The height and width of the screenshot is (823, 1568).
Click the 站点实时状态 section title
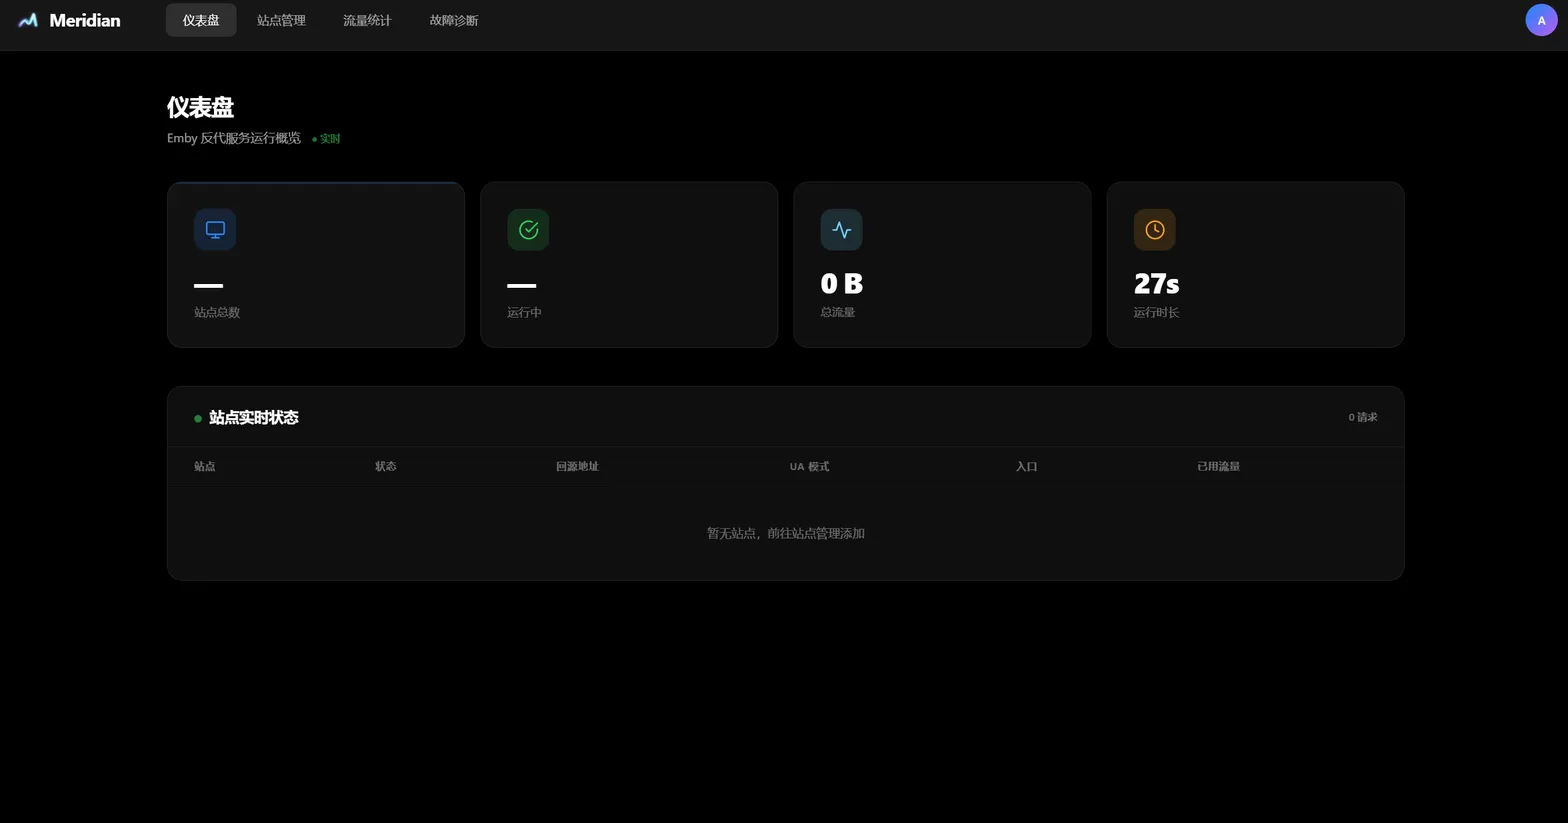254,417
